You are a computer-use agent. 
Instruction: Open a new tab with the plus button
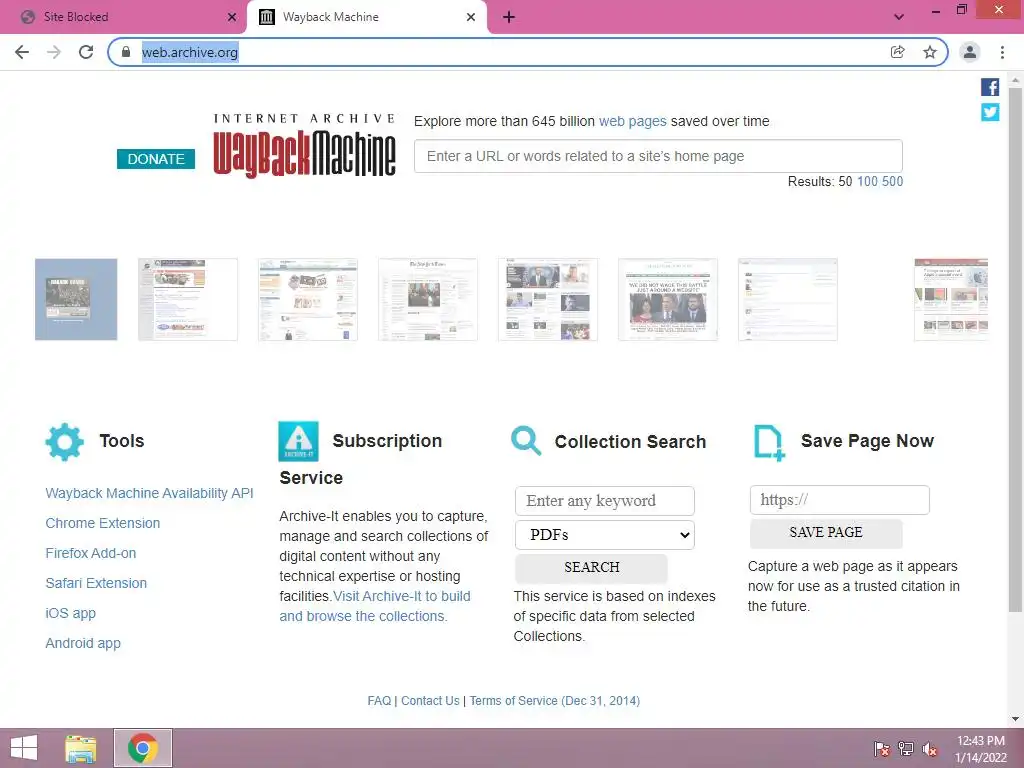pyautogui.click(x=509, y=17)
